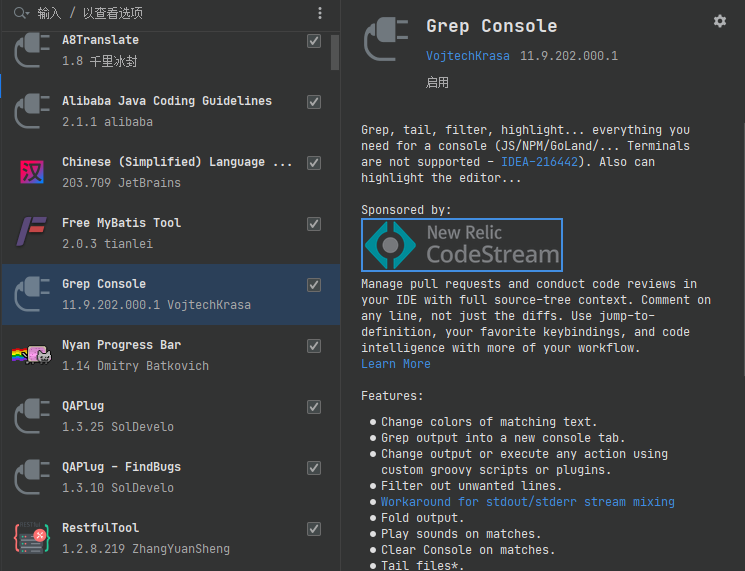This screenshot has height=571, width=745.
Task: Uncheck Alibaba Java Coding Guidelines
Action: click(x=314, y=102)
